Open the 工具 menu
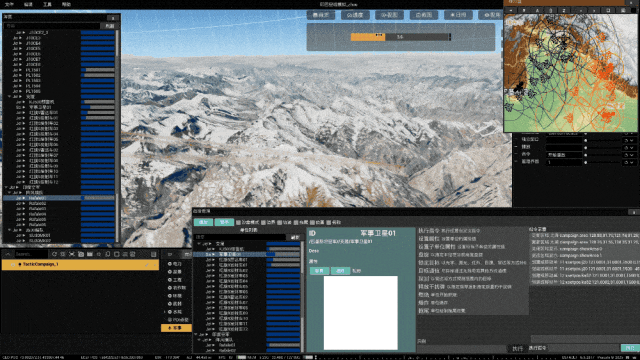The height and width of the screenshot is (360, 640). tap(47, 4)
